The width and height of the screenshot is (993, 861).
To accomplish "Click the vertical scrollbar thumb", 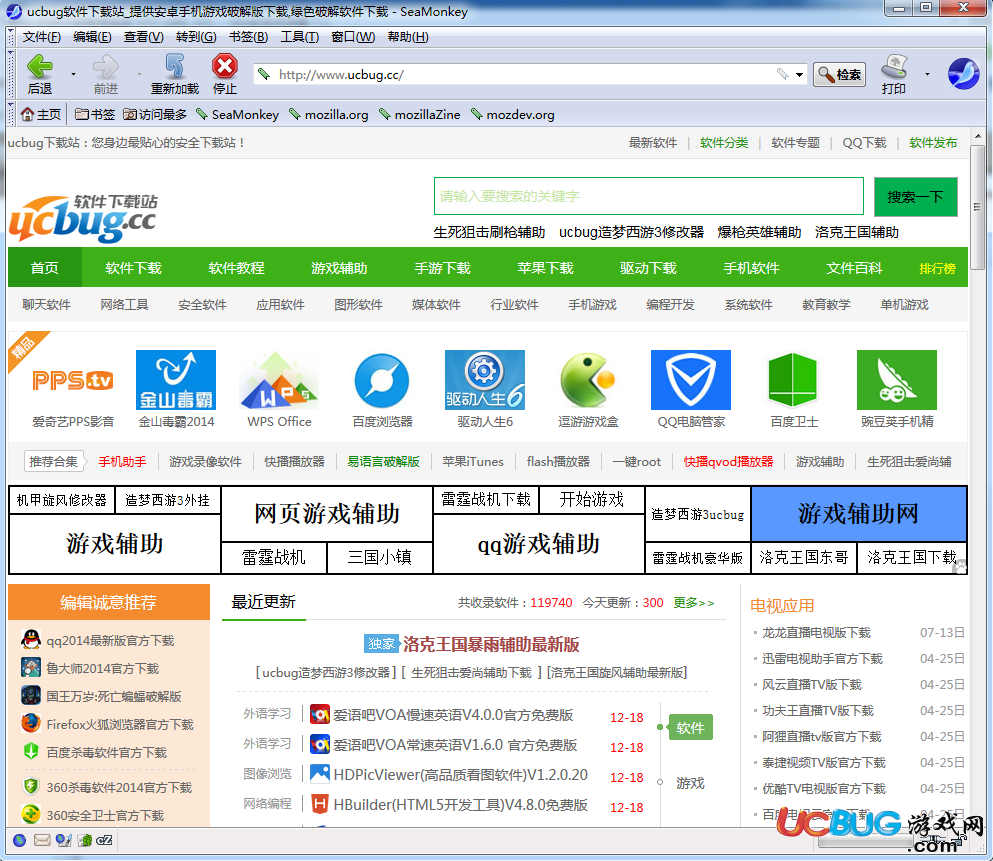I will coord(978,208).
